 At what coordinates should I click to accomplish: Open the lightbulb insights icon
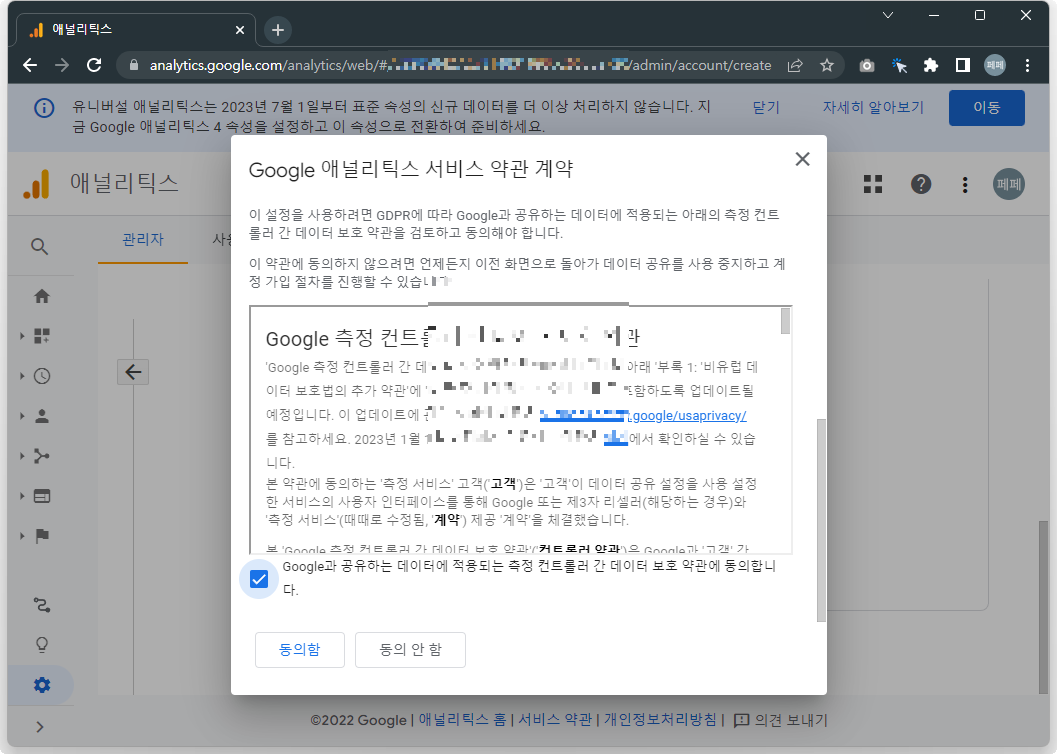(x=40, y=643)
